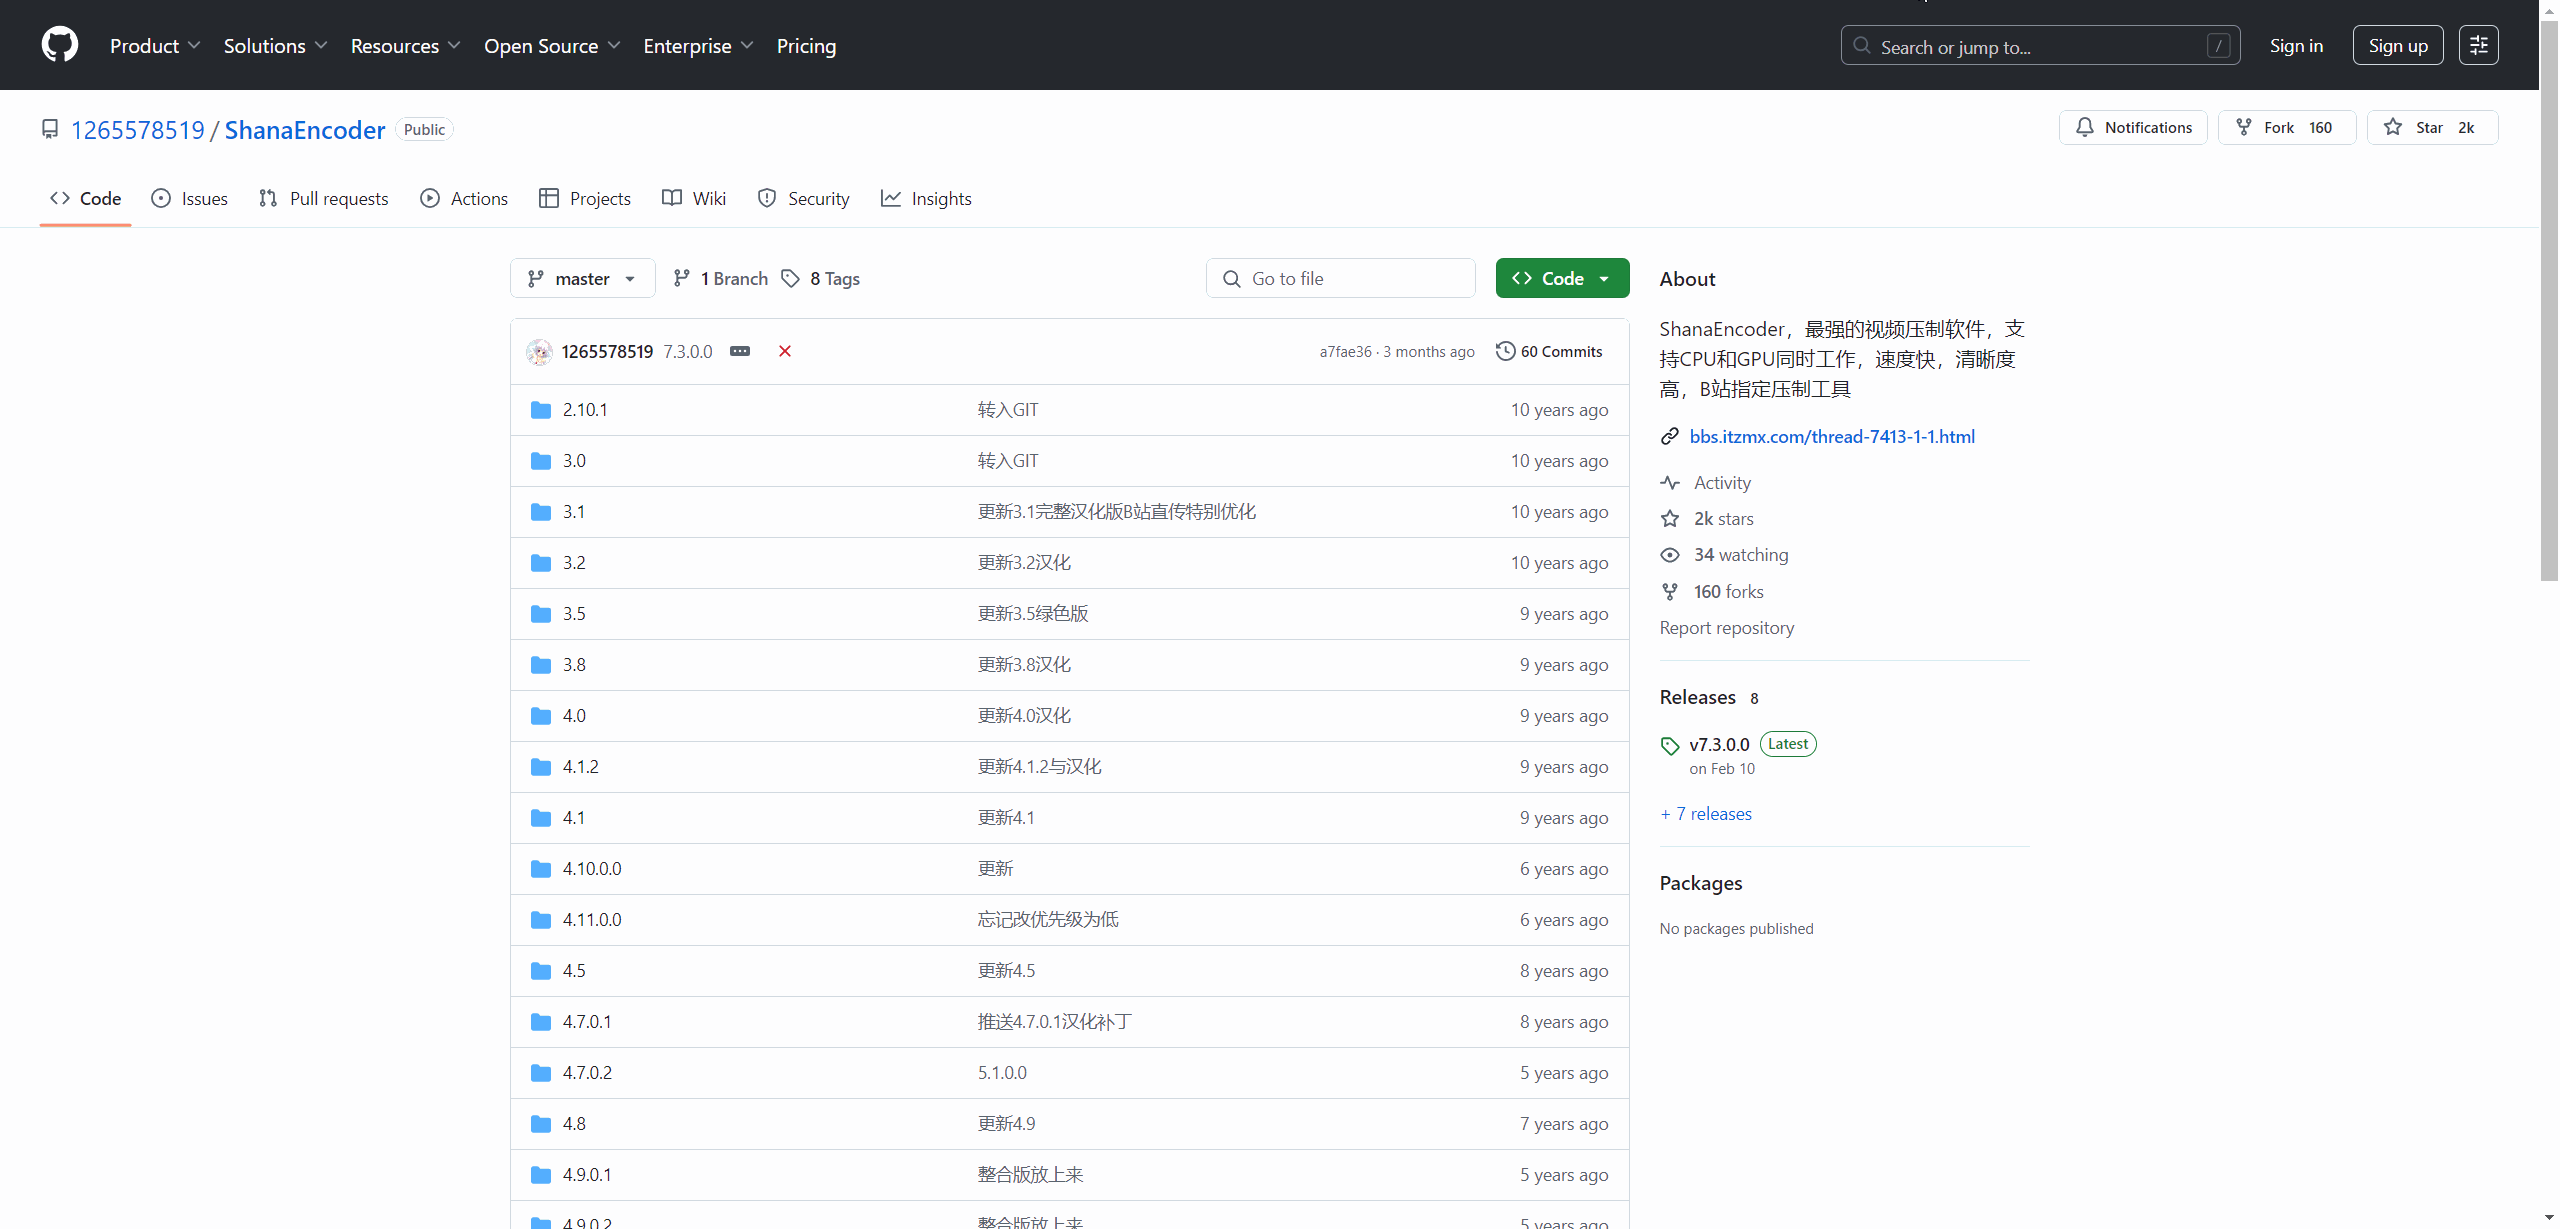This screenshot has width=2560, height=1229.
Task: Click the 8 Tags tag icon
Action: tap(791, 279)
